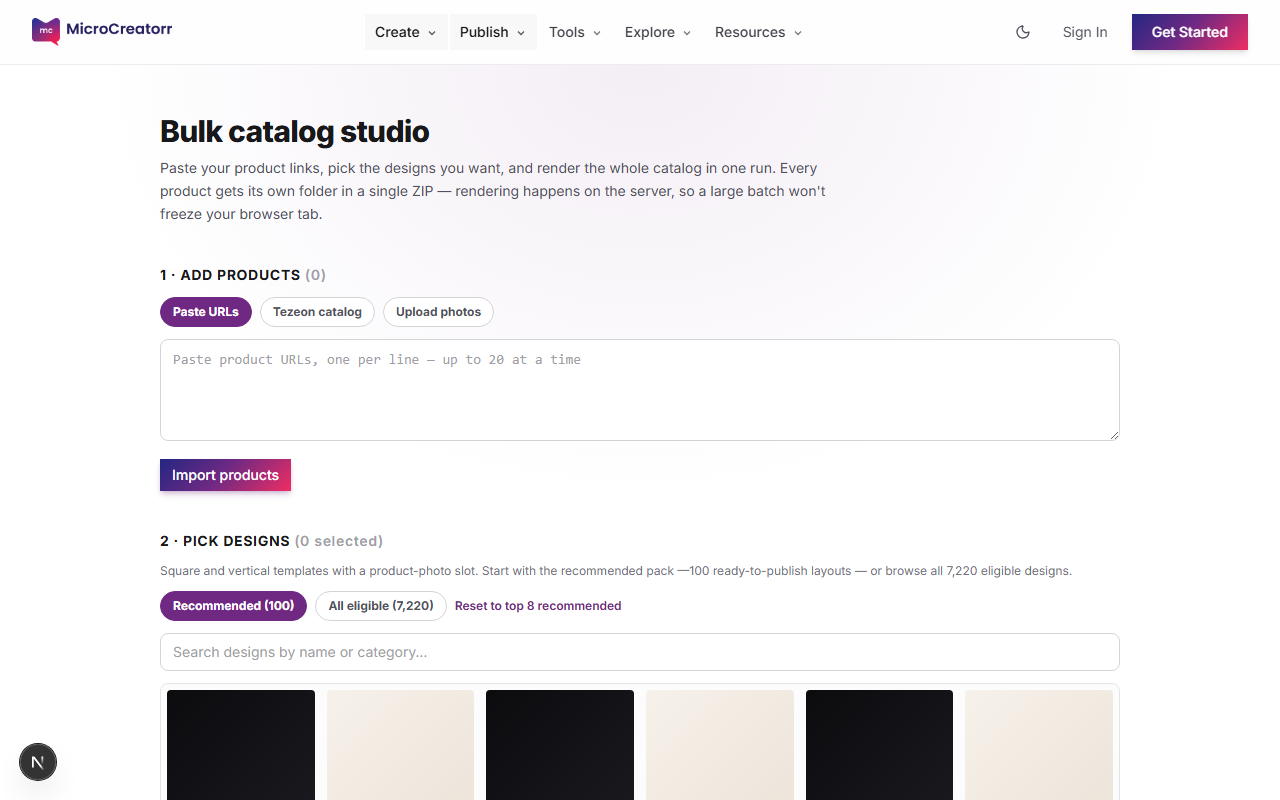Select the last cream design thumbnail
1280x800 pixels.
pyautogui.click(x=1039, y=745)
